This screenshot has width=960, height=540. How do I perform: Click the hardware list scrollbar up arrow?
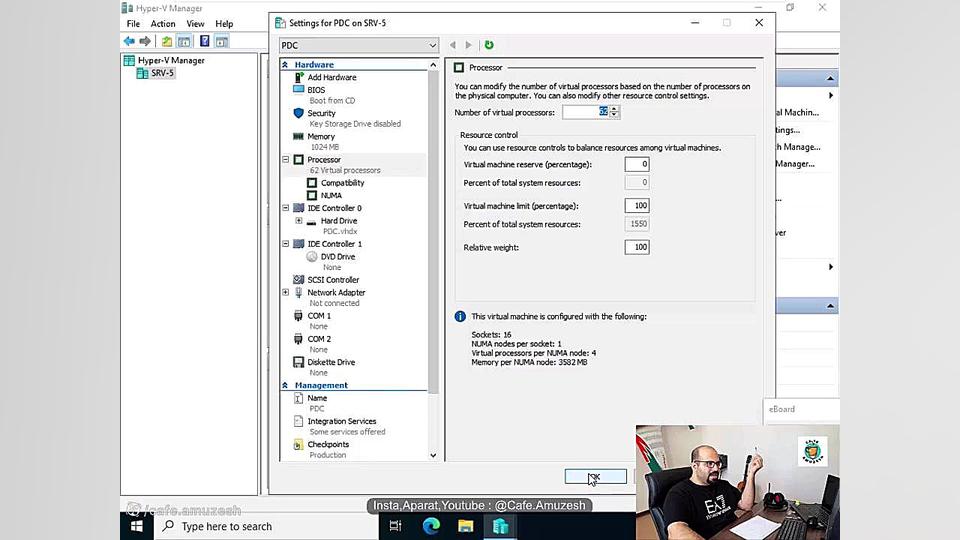tap(433, 65)
